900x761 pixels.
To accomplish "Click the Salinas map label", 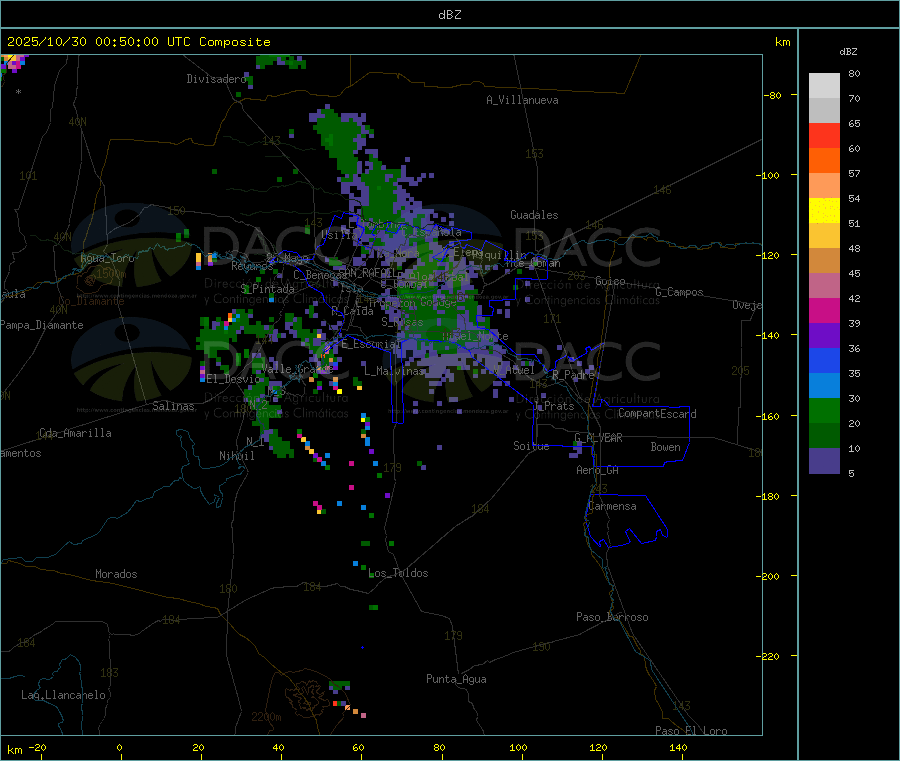I will (x=173, y=406).
